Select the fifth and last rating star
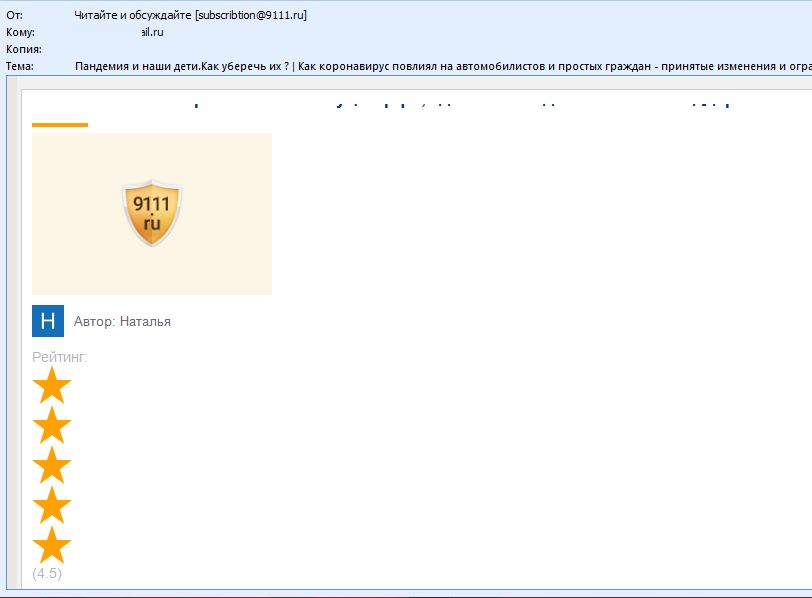This screenshot has width=812, height=598. [x=52, y=545]
